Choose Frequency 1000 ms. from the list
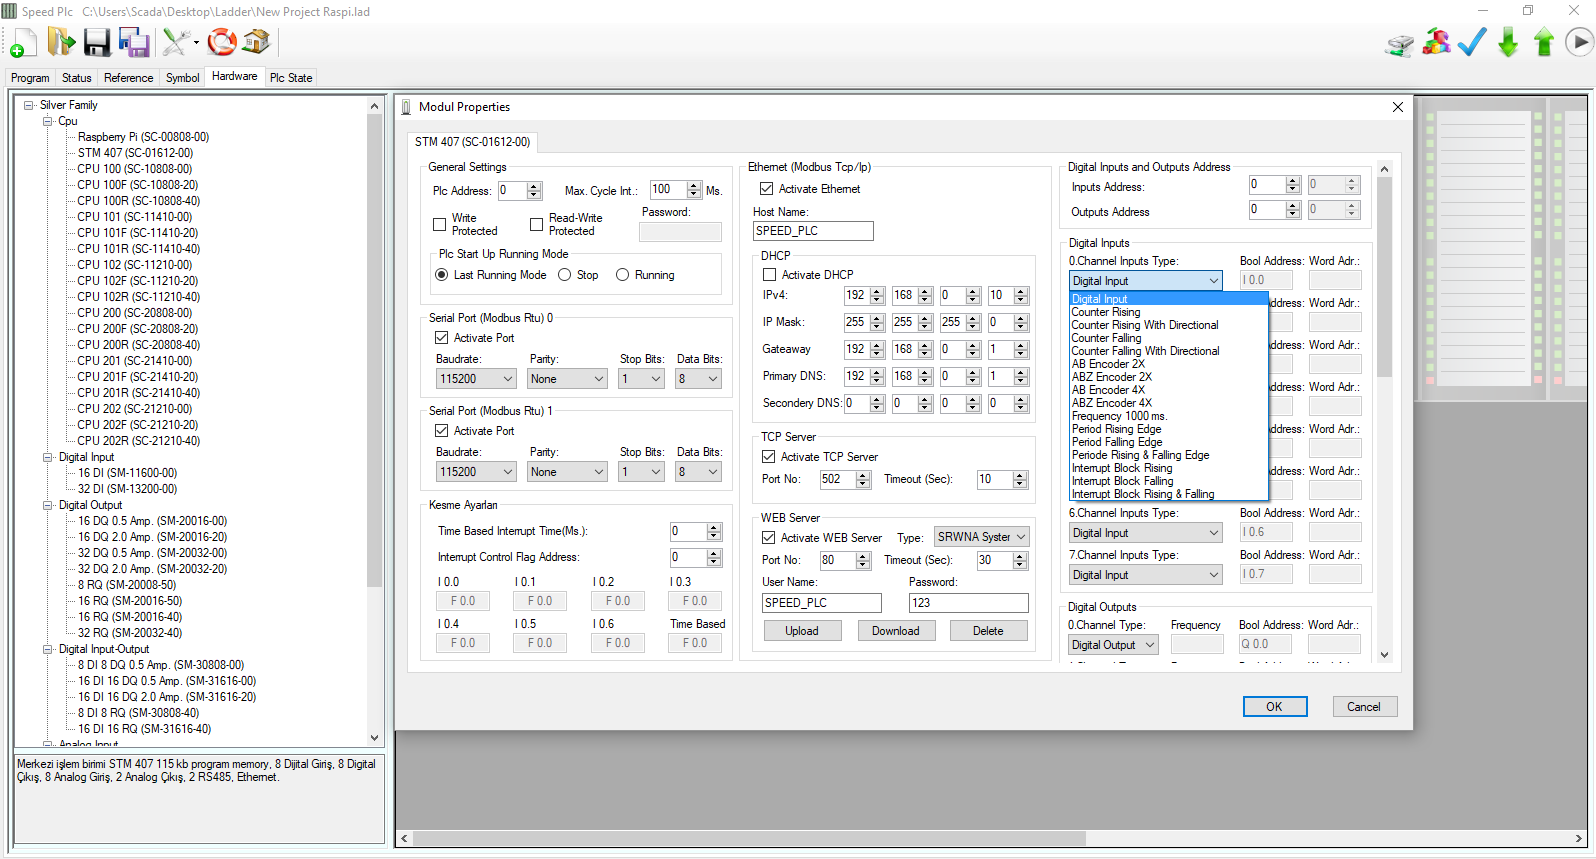 pos(1119,416)
